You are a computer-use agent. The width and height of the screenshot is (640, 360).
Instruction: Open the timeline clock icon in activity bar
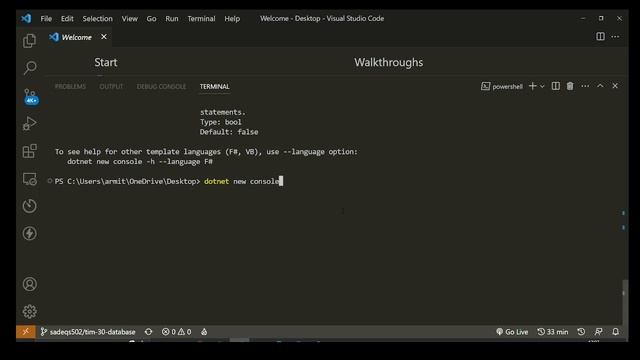[29, 206]
